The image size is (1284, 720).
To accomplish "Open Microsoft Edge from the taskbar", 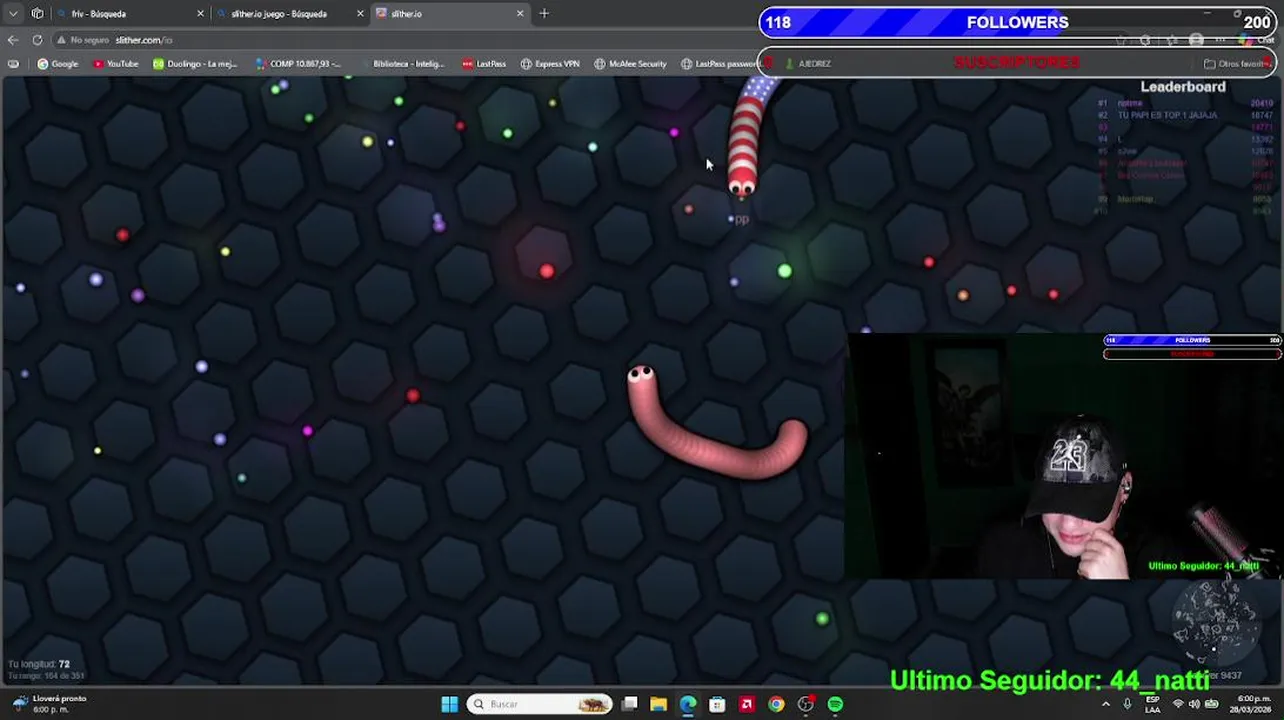I will (x=688, y=704).
